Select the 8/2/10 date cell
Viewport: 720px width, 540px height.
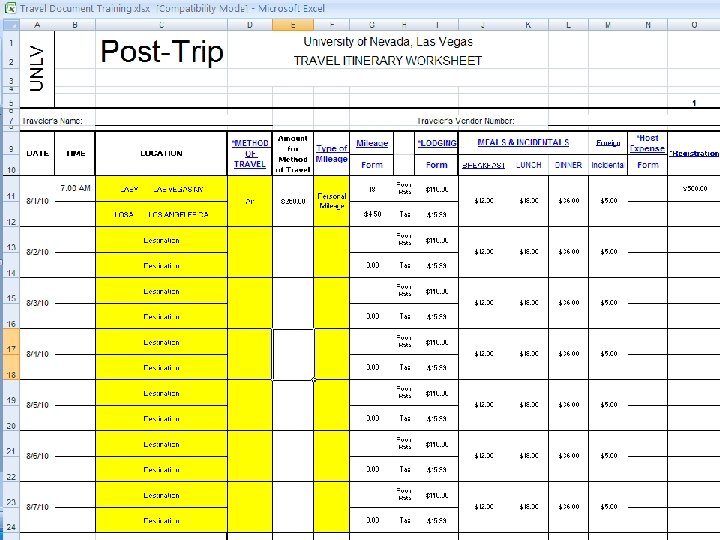pyautogui.click(x=38, y=252)
